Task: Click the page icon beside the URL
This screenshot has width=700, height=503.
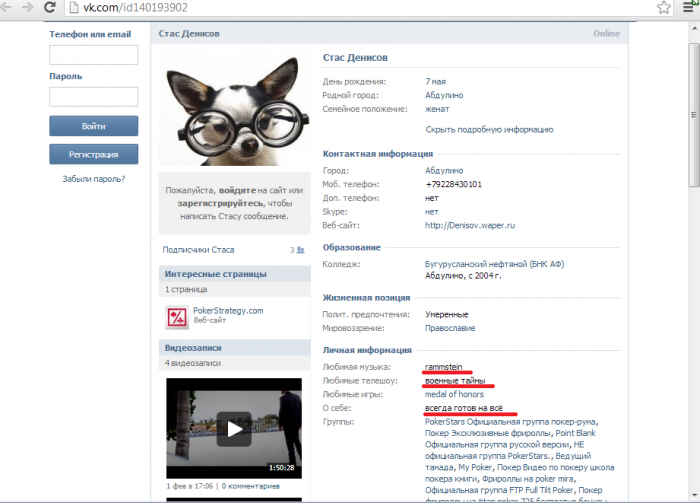Action: coord(74,7)
